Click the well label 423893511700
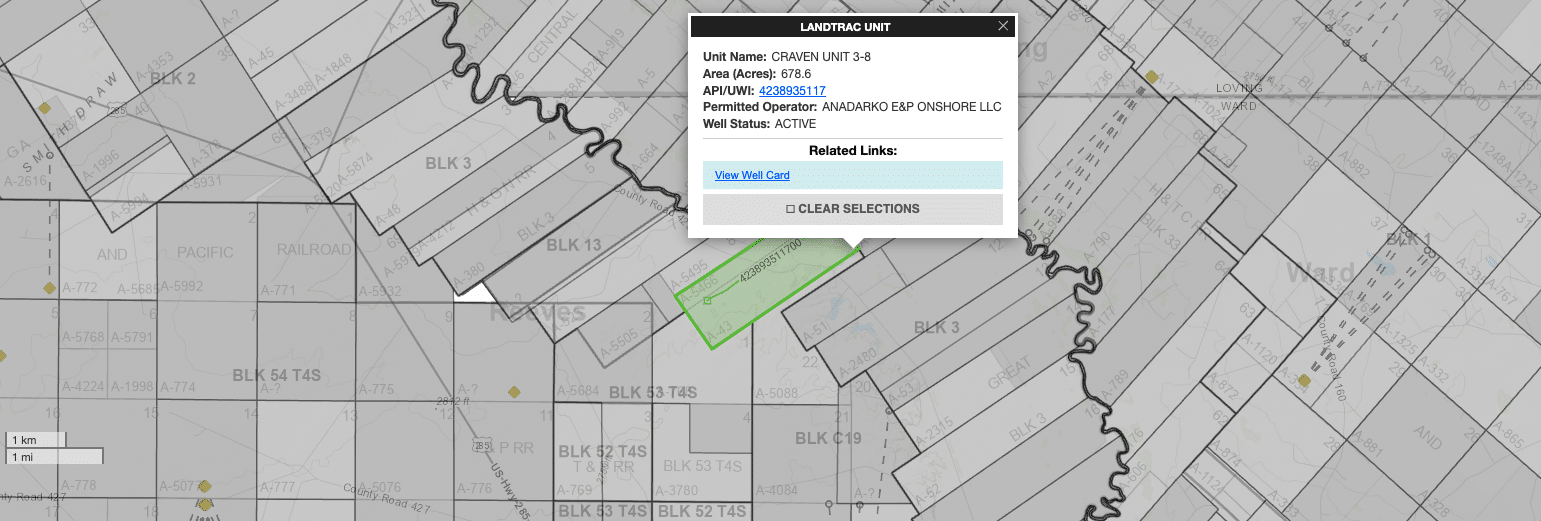Viewport: 1541px width, 521px height. pos(770,259)
